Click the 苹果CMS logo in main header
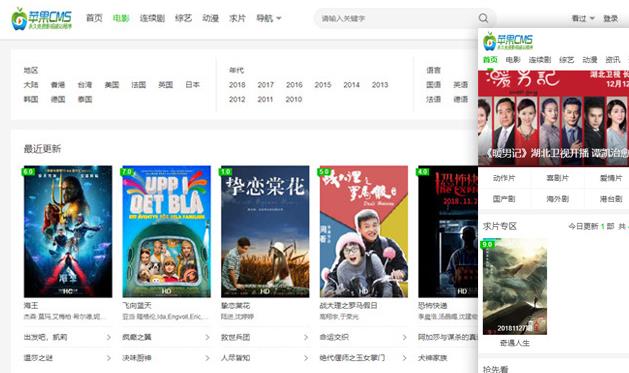The image size is (629, 373). pos(42,19)
